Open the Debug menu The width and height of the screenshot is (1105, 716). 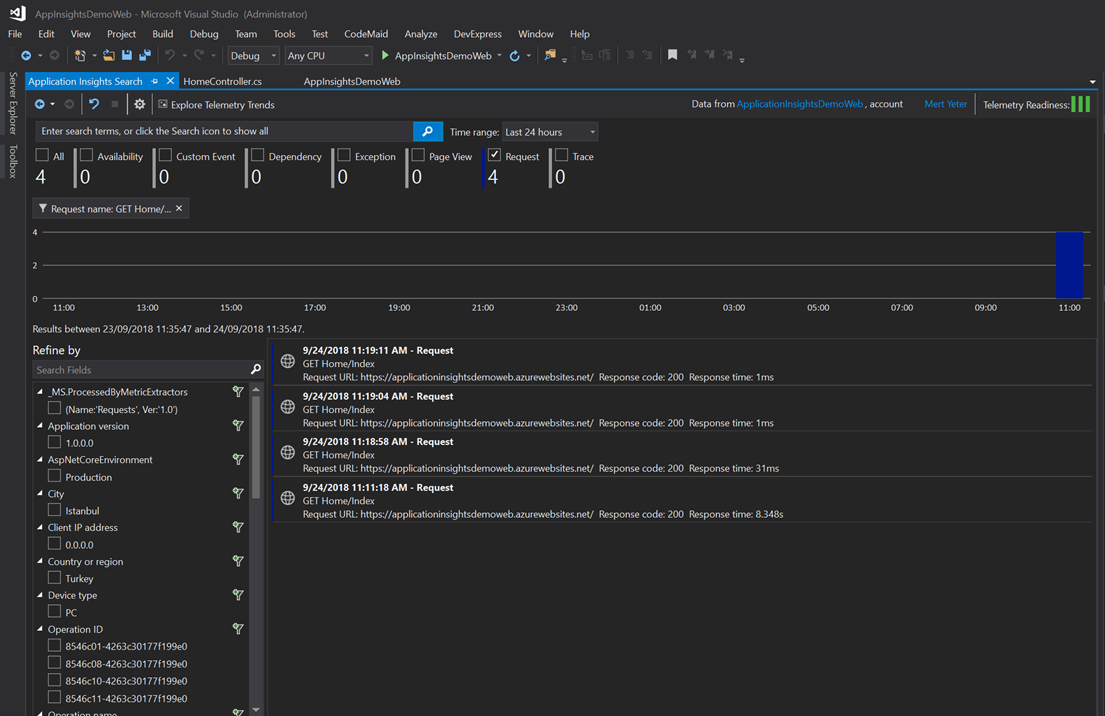coord(204,34)
